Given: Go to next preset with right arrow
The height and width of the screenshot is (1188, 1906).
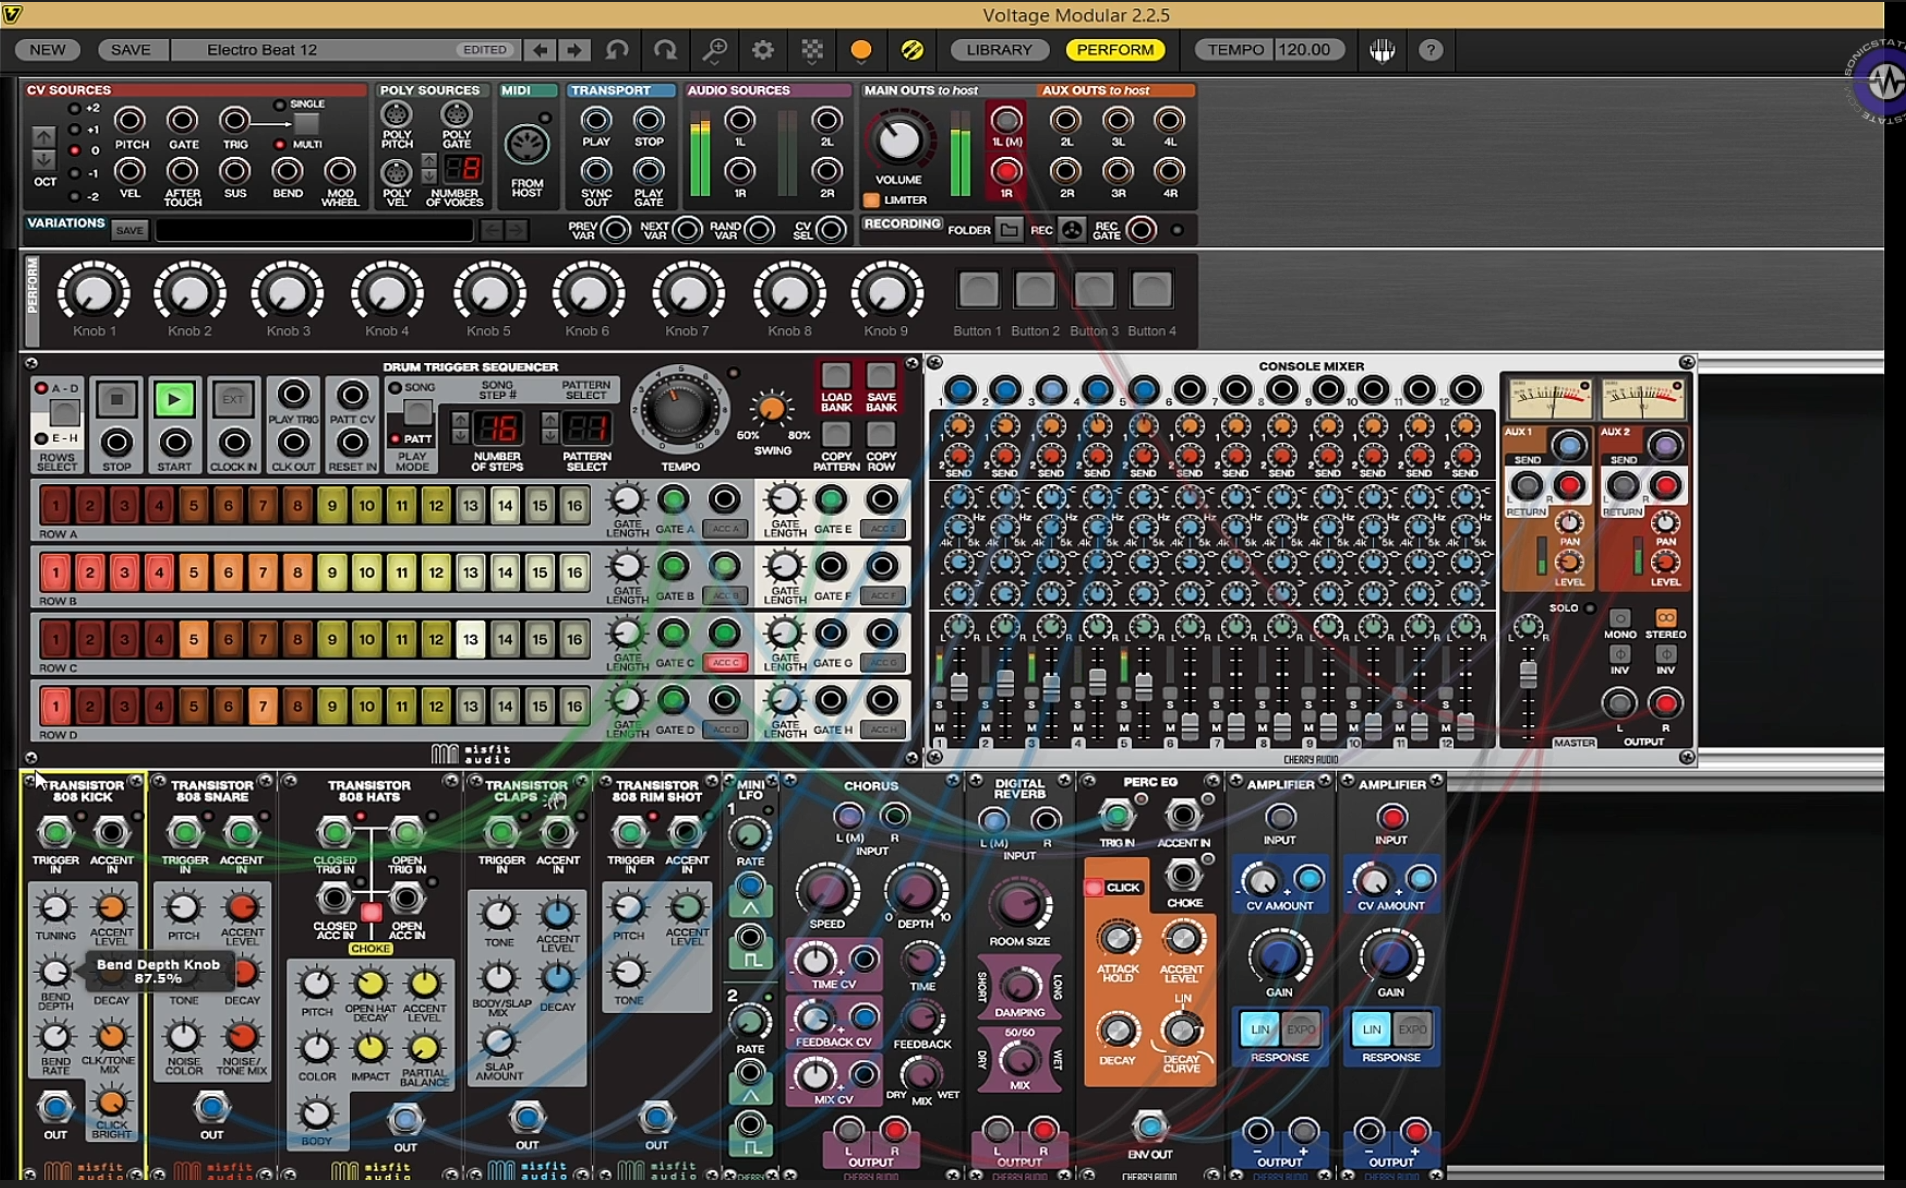Looking at the screenshot, I should point(575,49).
